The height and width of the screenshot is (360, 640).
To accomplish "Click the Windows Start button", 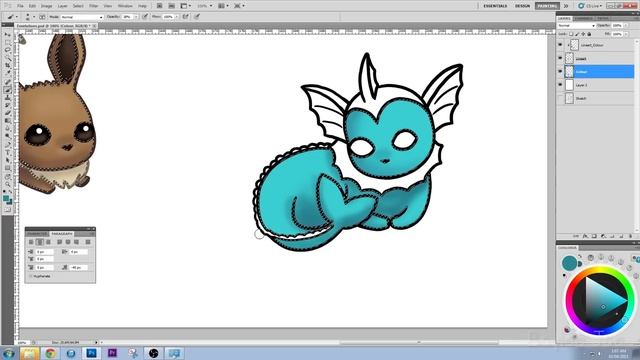I will 9,353.
